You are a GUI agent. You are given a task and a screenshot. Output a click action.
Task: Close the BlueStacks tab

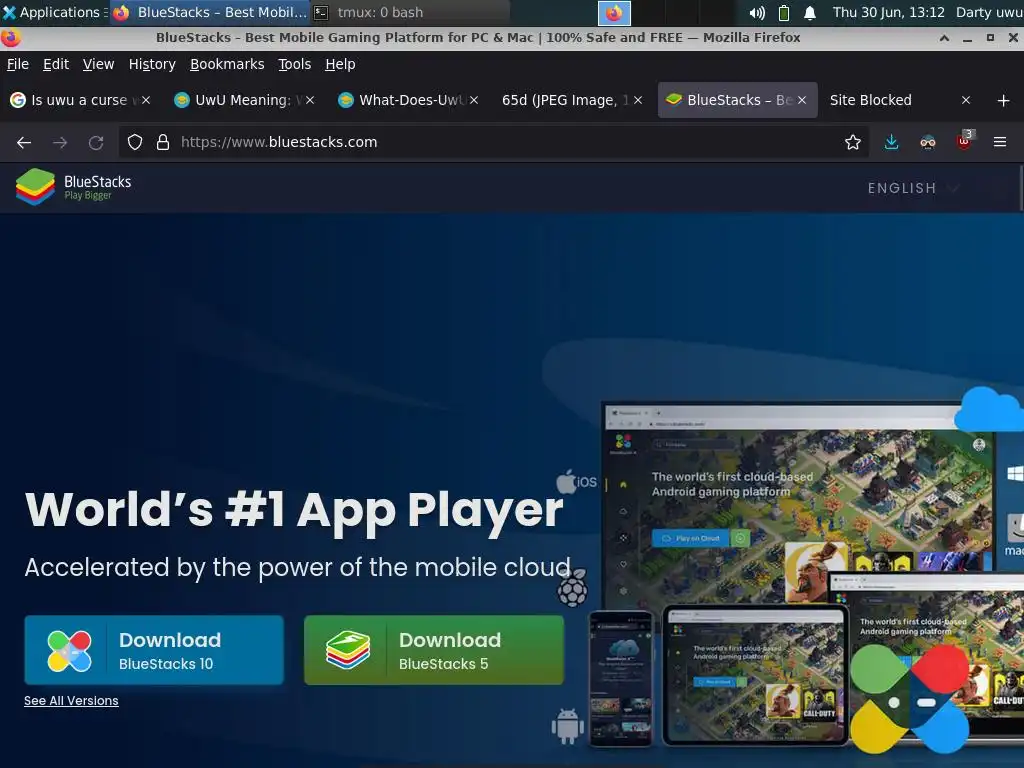pos(802,100)
